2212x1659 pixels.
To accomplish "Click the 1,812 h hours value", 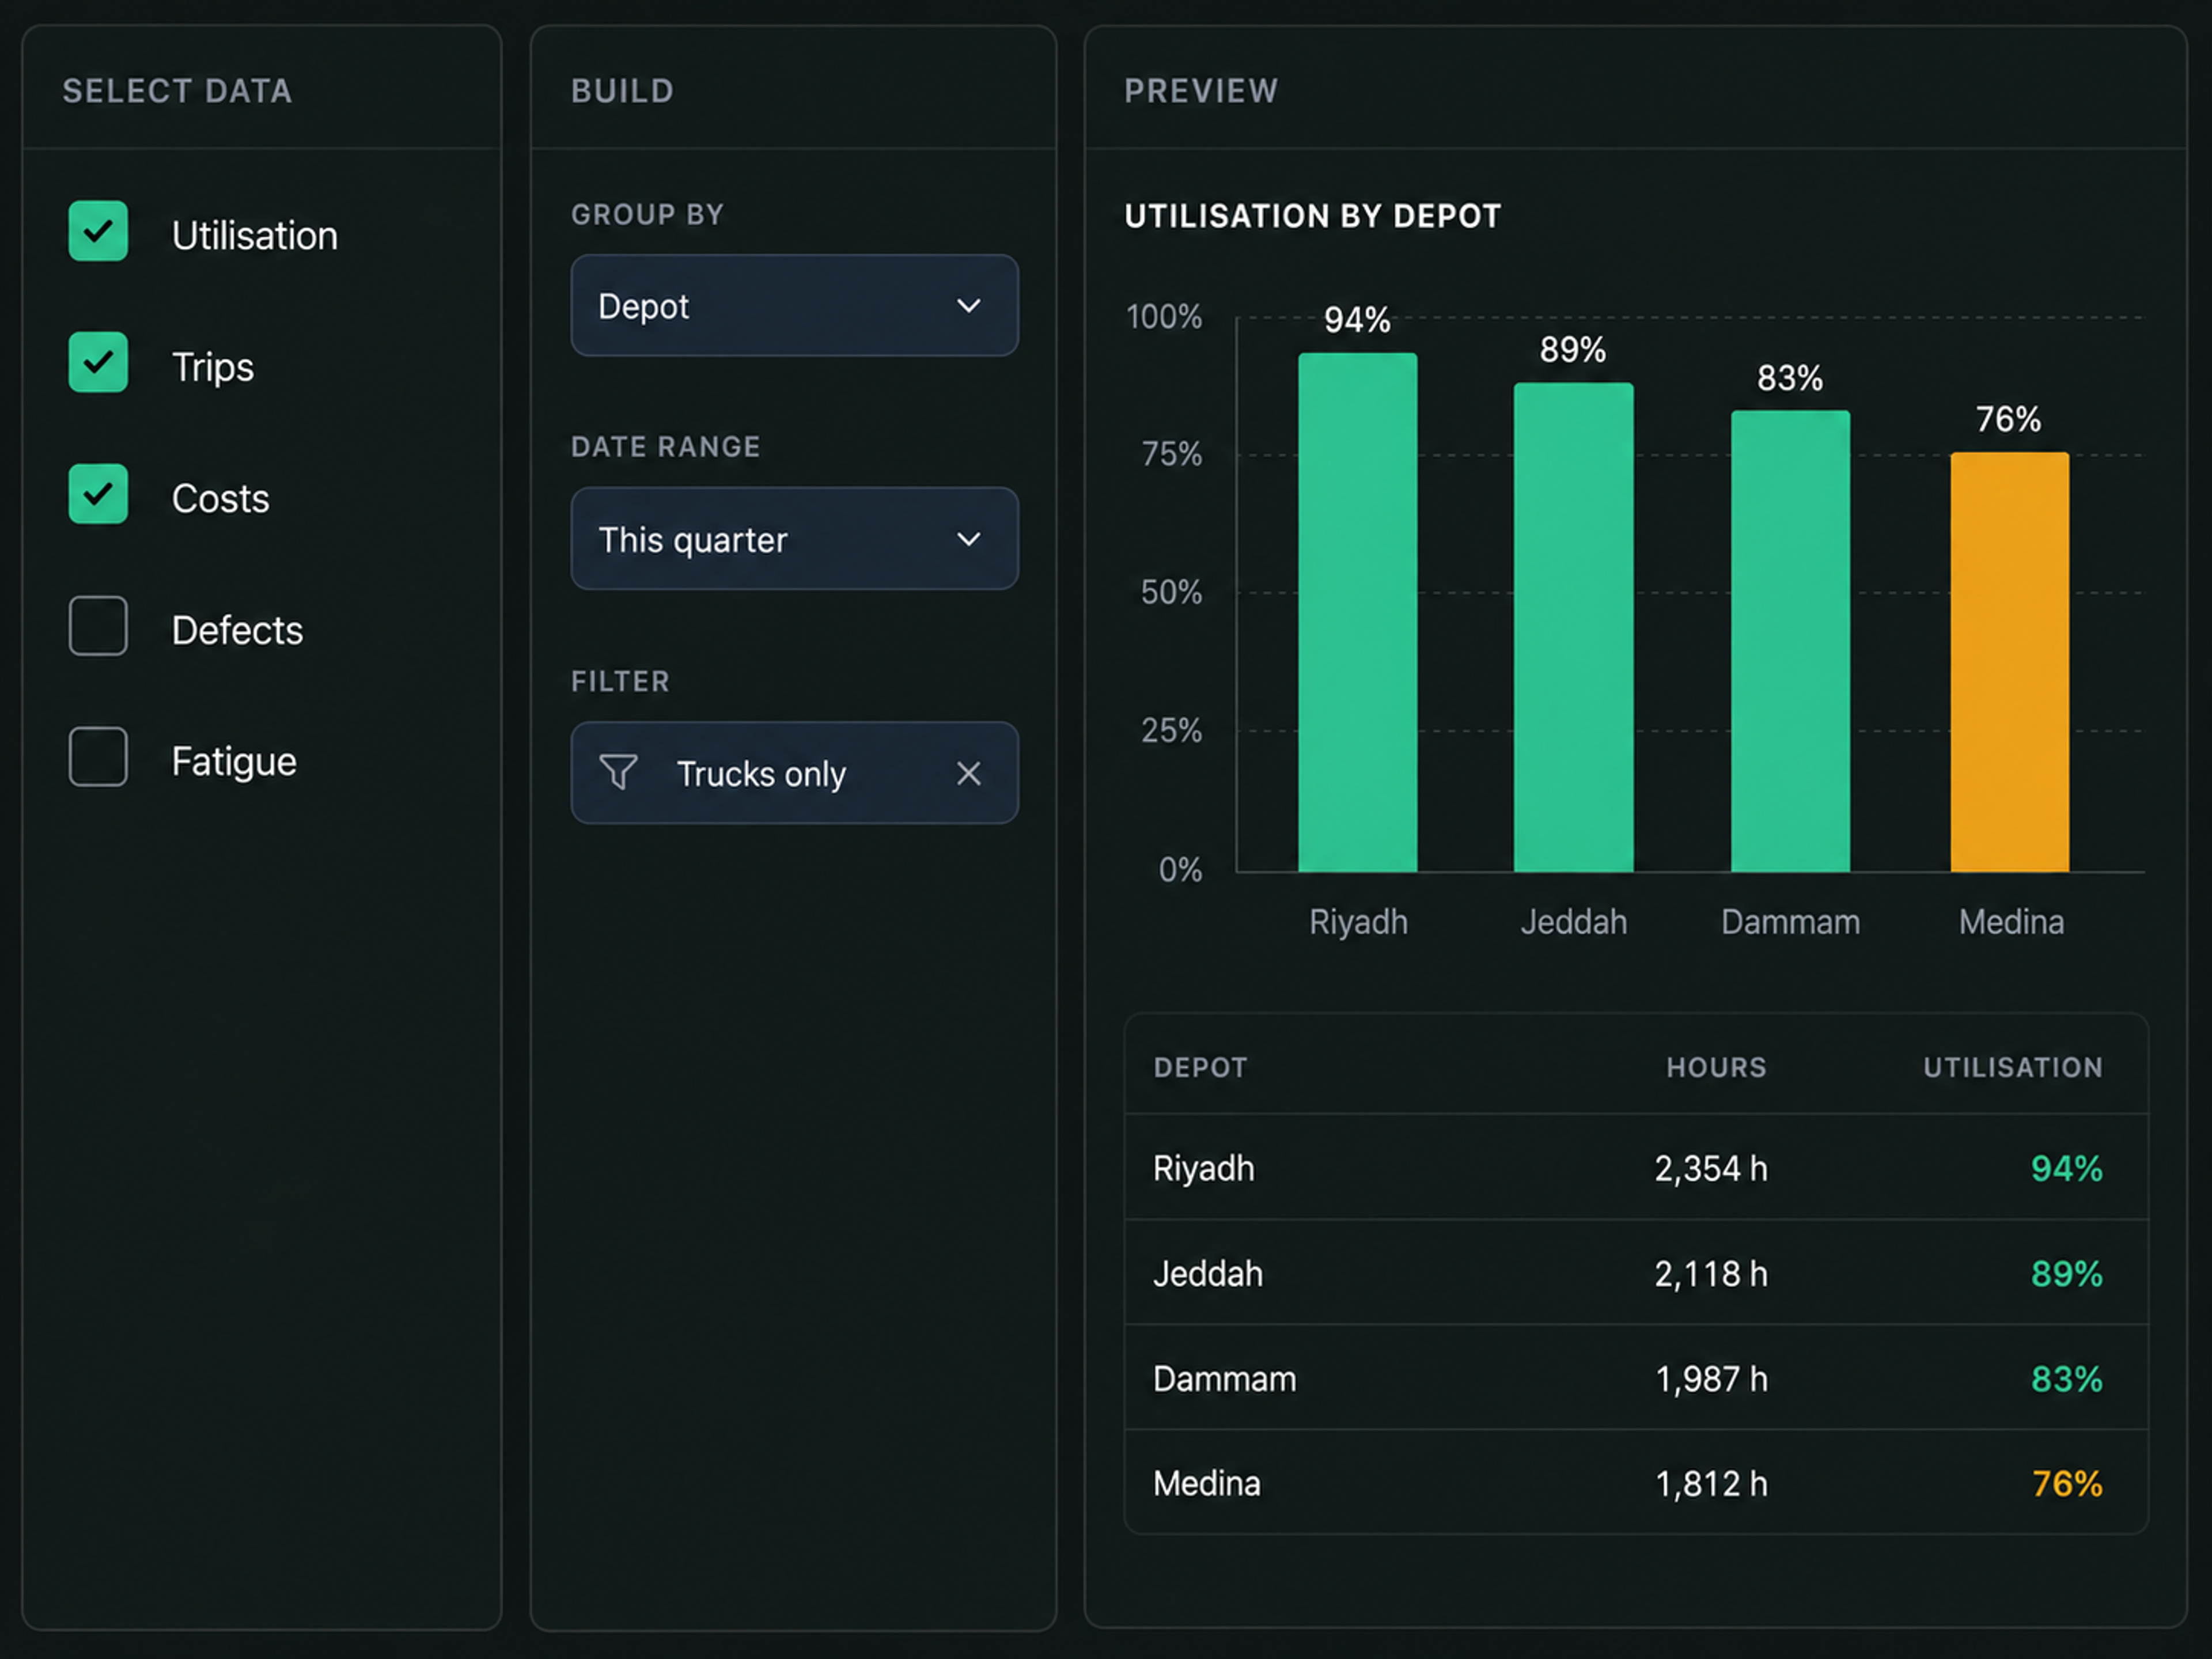I will tap(1711, 1484).
